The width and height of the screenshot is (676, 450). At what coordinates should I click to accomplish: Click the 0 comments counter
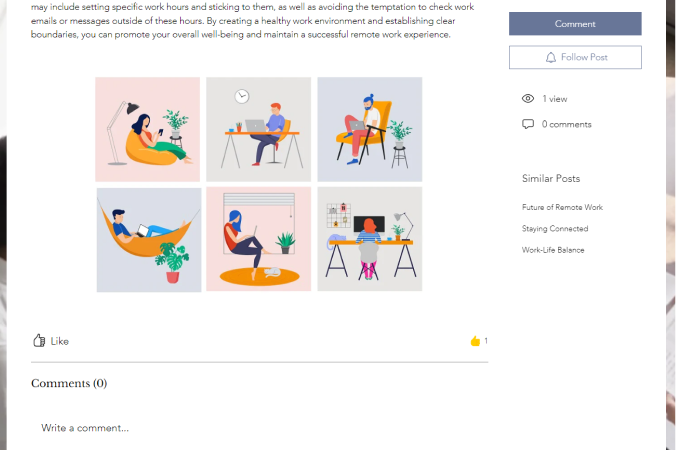pyautogui.click(x=566, y=124)
